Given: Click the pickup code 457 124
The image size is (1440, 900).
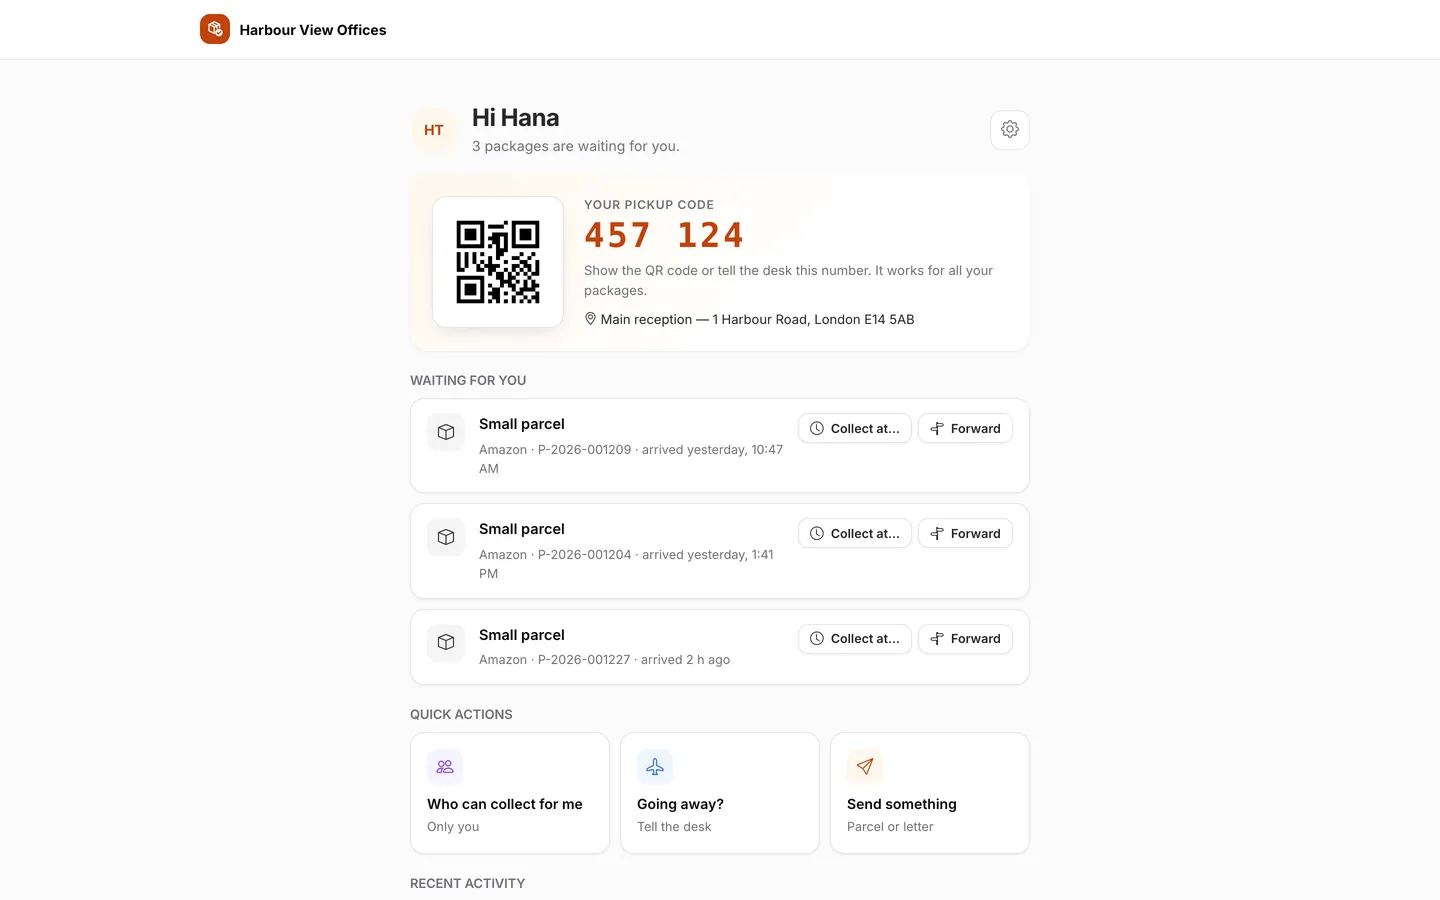Looking at the screenshot, I should tap(664, 236).
